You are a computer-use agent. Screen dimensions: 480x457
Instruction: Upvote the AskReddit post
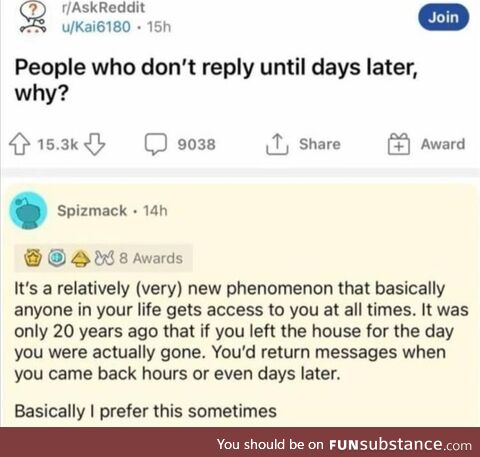point(20,144)
